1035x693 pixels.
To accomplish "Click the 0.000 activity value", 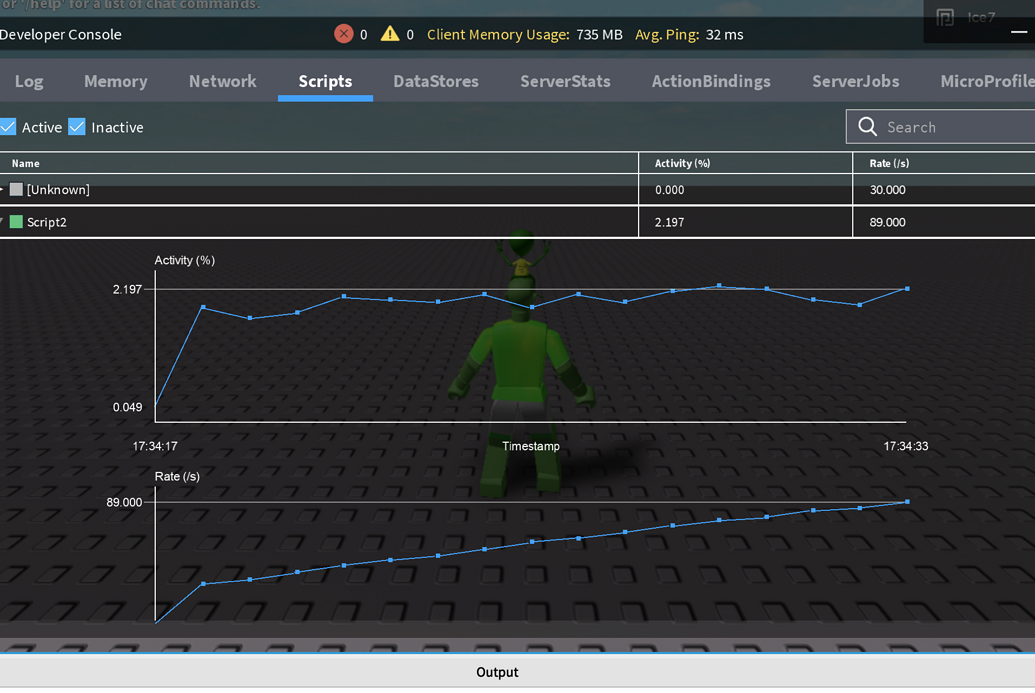I will [669, 190].
